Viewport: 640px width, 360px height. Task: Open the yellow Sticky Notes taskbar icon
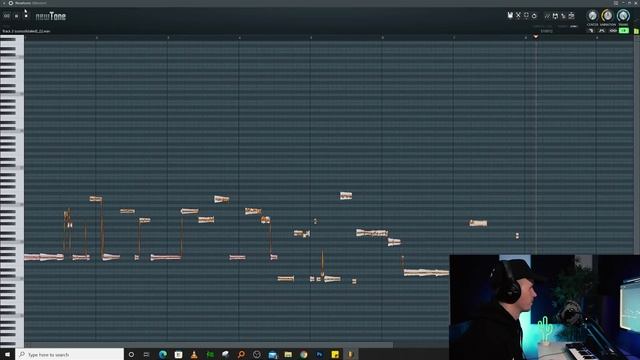click(335, 354)
